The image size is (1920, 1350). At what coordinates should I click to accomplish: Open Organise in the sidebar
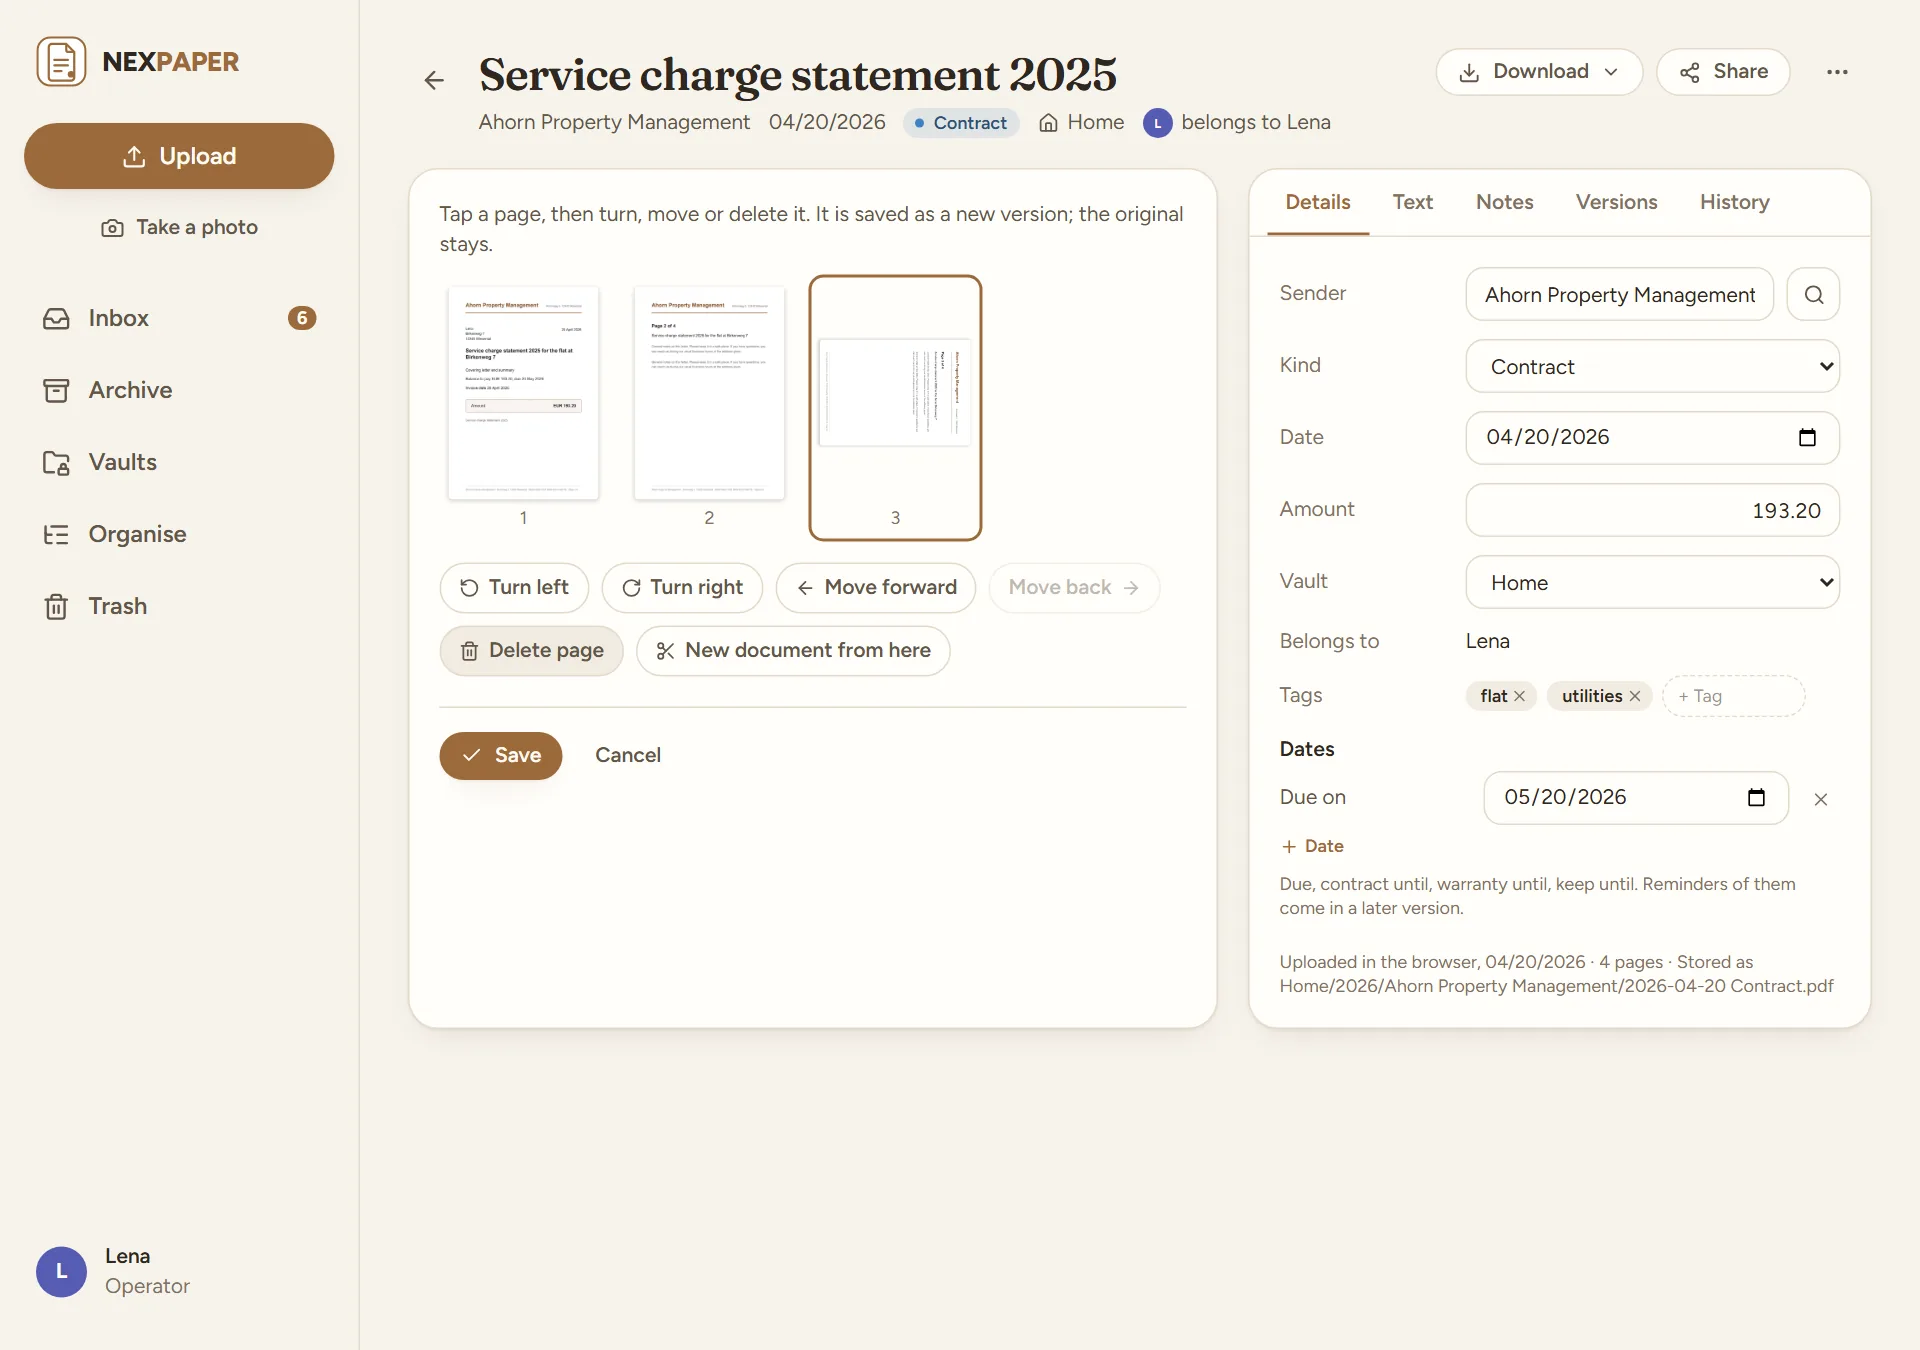179,534
